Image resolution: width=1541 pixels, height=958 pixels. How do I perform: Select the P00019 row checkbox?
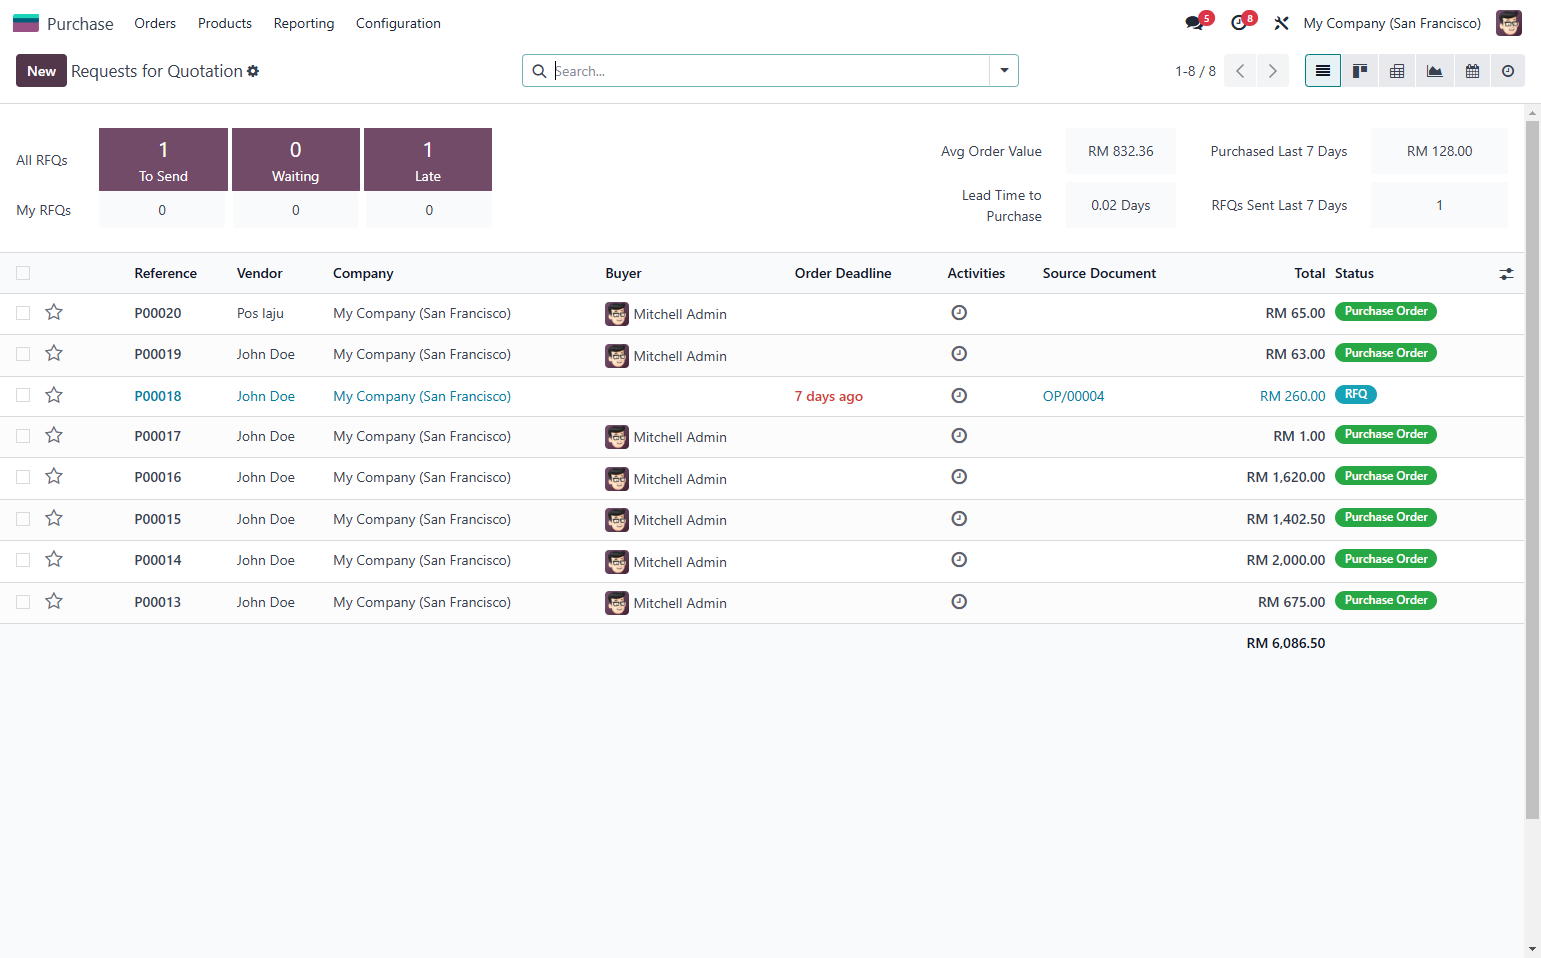click(23, 354)
